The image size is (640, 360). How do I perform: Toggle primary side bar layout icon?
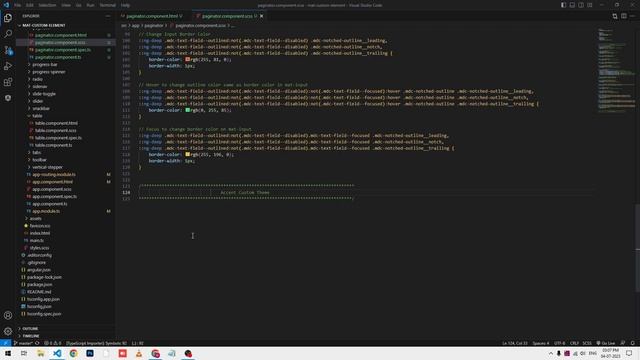coord(563,5)
